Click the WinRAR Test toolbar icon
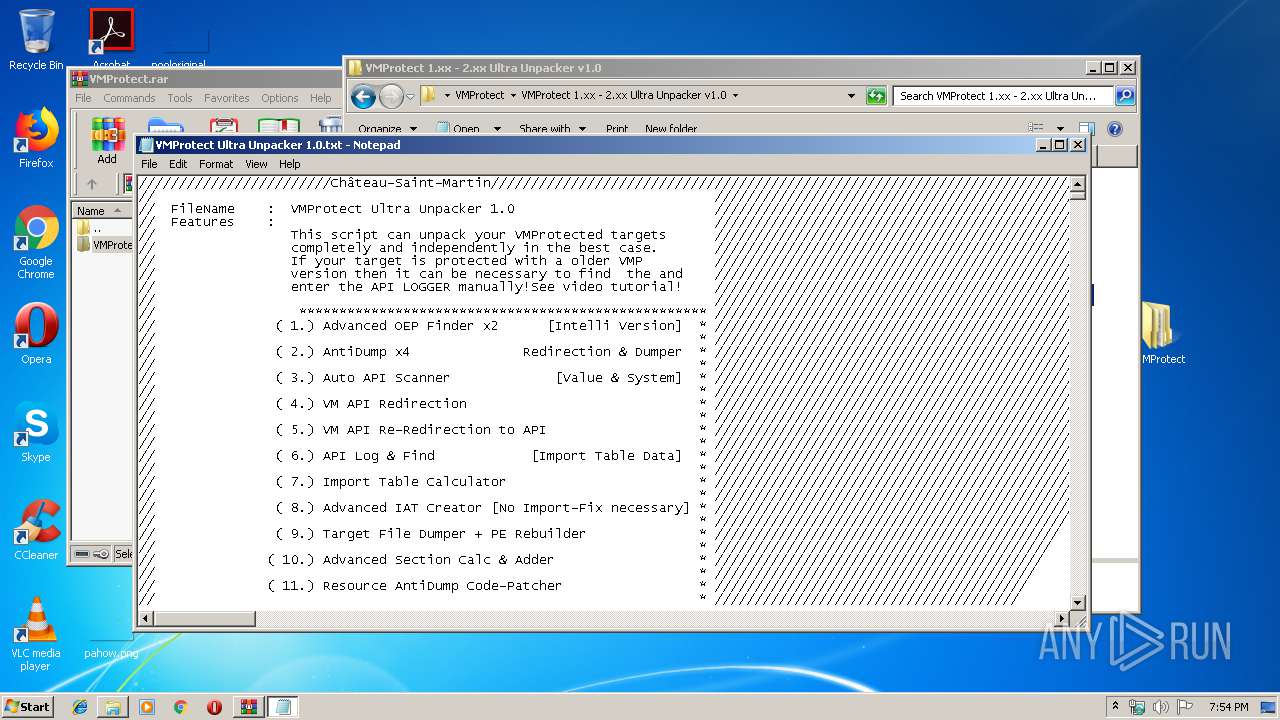Screen dimensions: 1280x720 223,126
